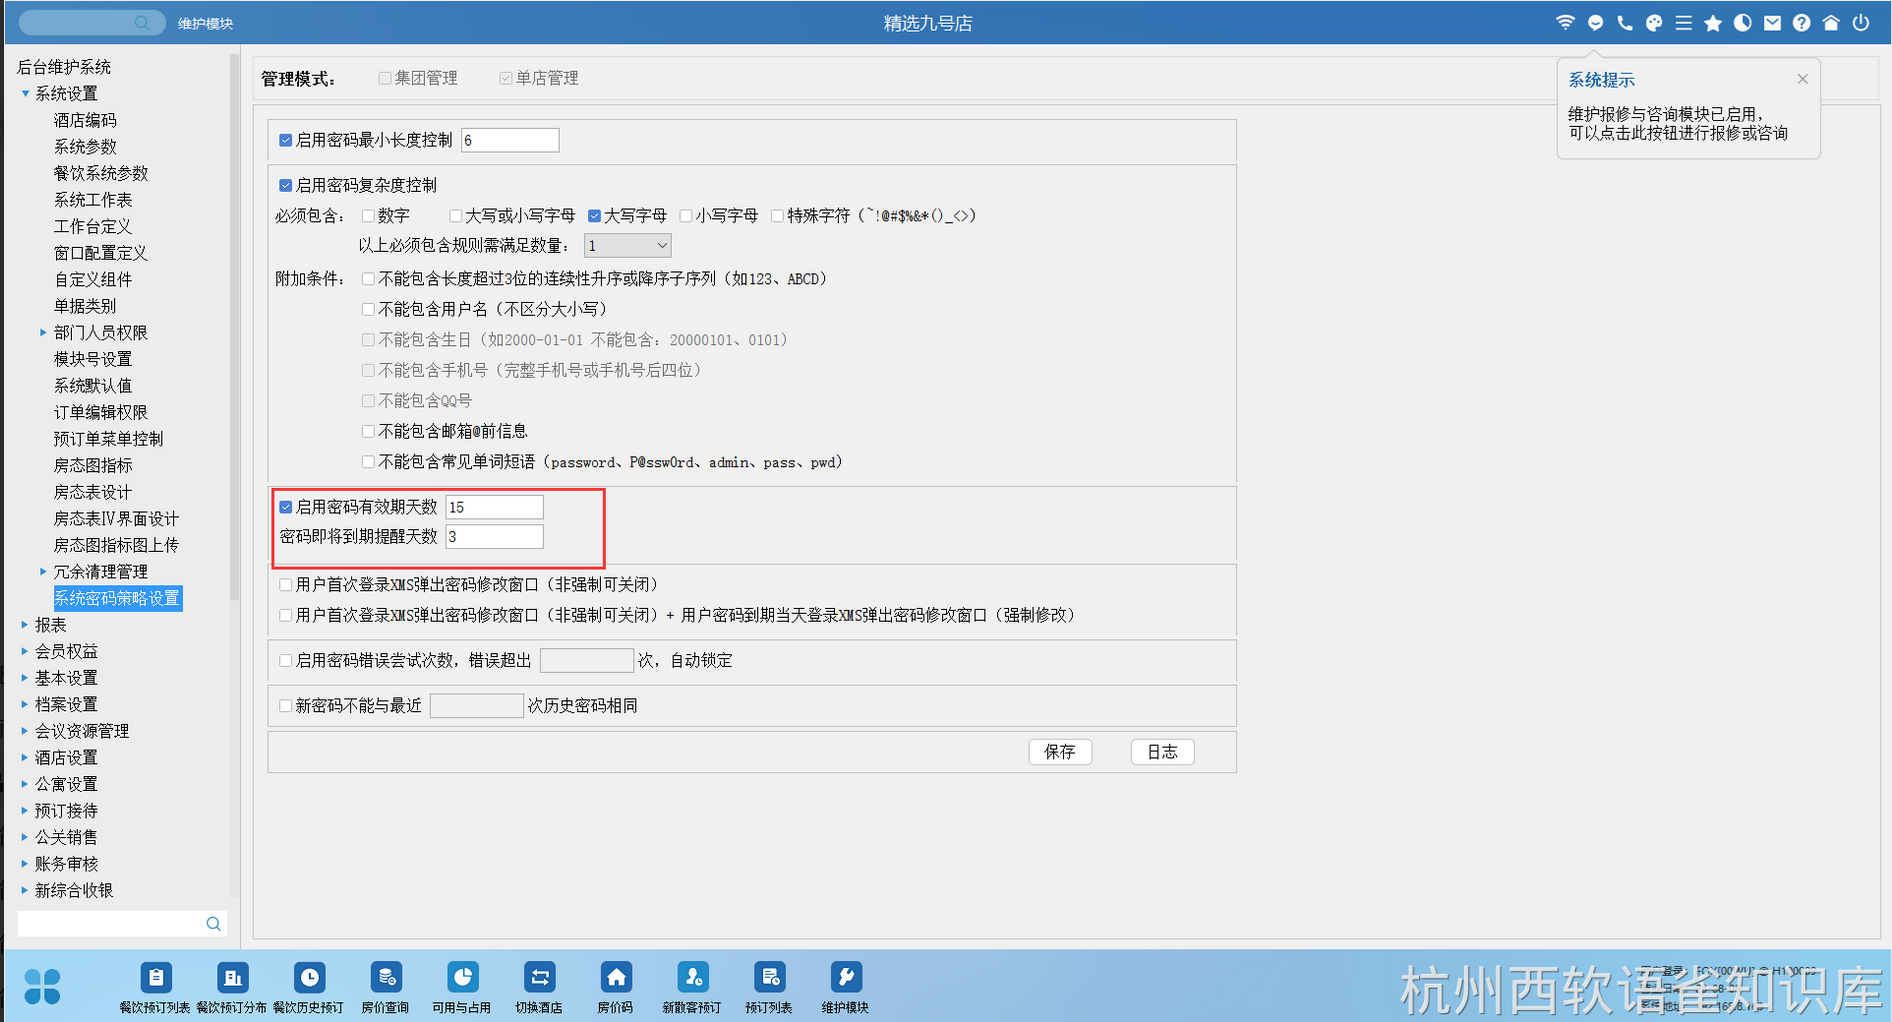The height and width of the screenshot is (1022, 1892).
Task: Open the 餐饮预订列表 icon in bottom toolbar
Action: [155, 978]
